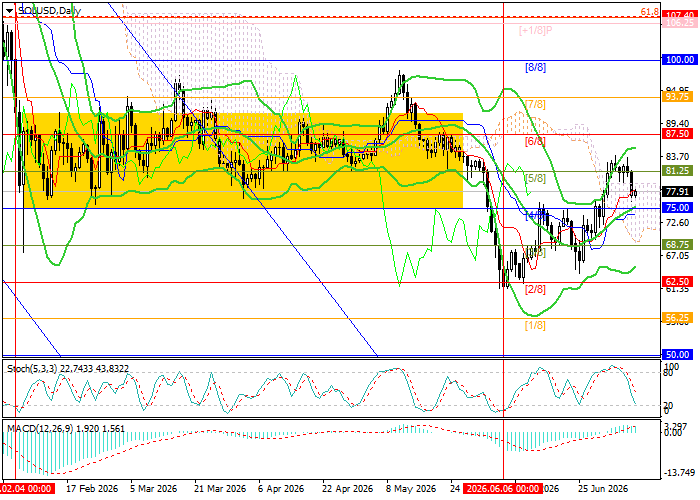This screenshot has height=500, width=700.
Task: Click the 6 Apr 2026 date label
Action: [x=281, y=489]
